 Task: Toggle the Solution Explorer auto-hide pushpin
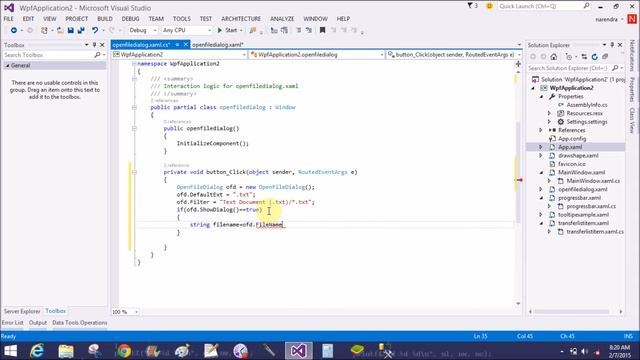pos(612,45)
